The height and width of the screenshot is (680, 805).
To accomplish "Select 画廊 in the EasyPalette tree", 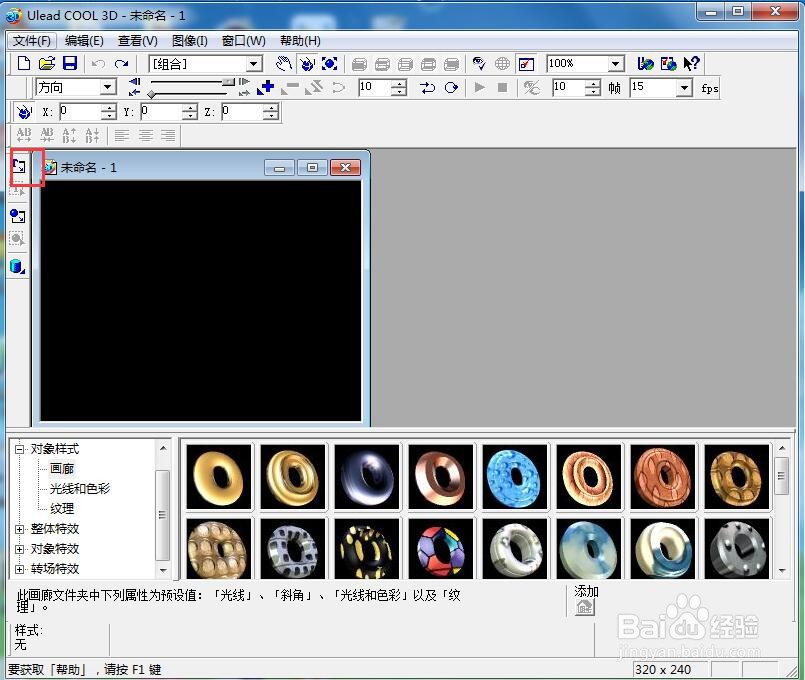I will tap(62, 469).
